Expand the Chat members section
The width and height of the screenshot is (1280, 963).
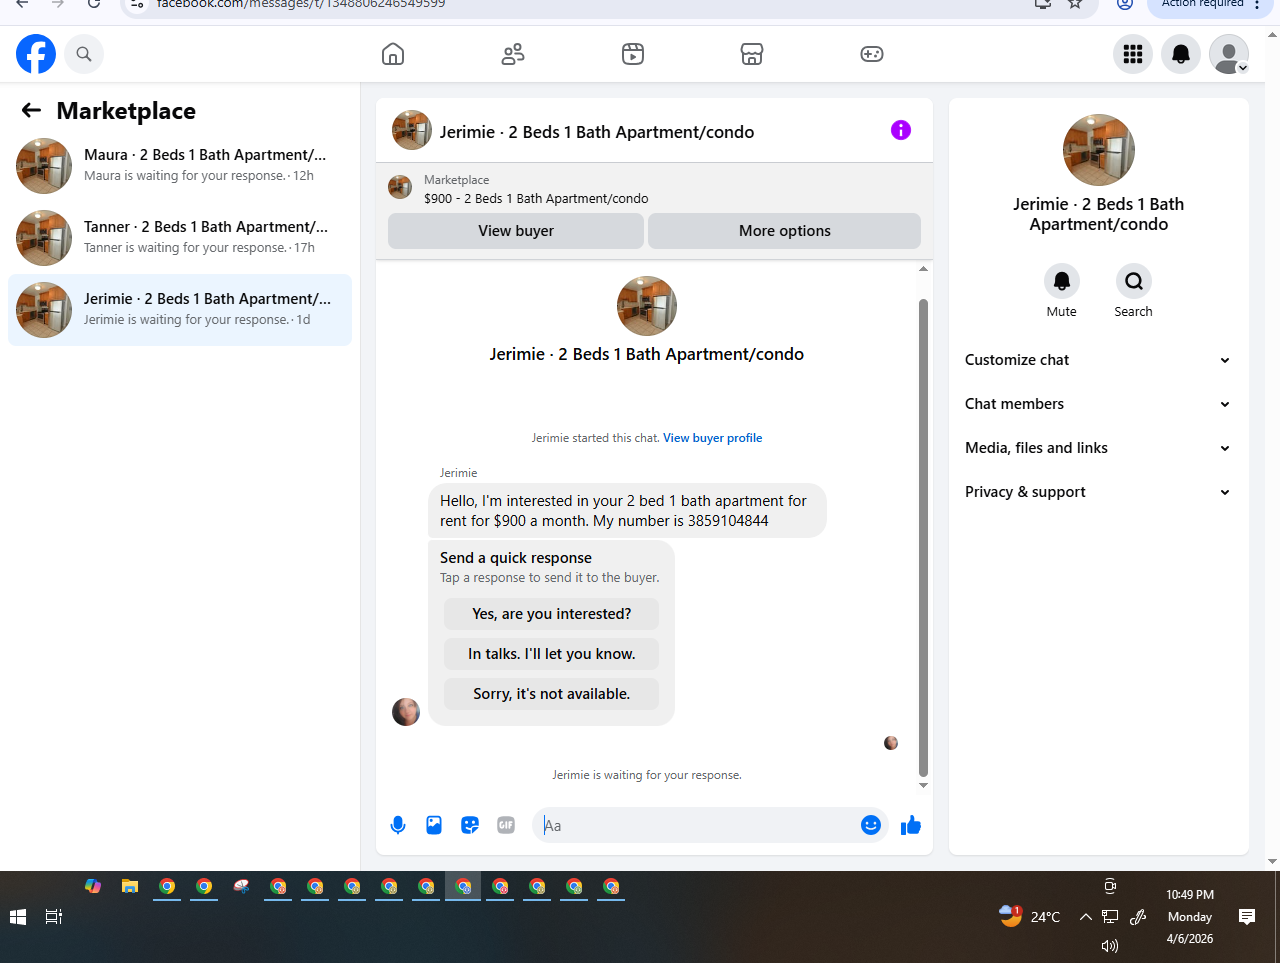click(x=1098, y=404)
